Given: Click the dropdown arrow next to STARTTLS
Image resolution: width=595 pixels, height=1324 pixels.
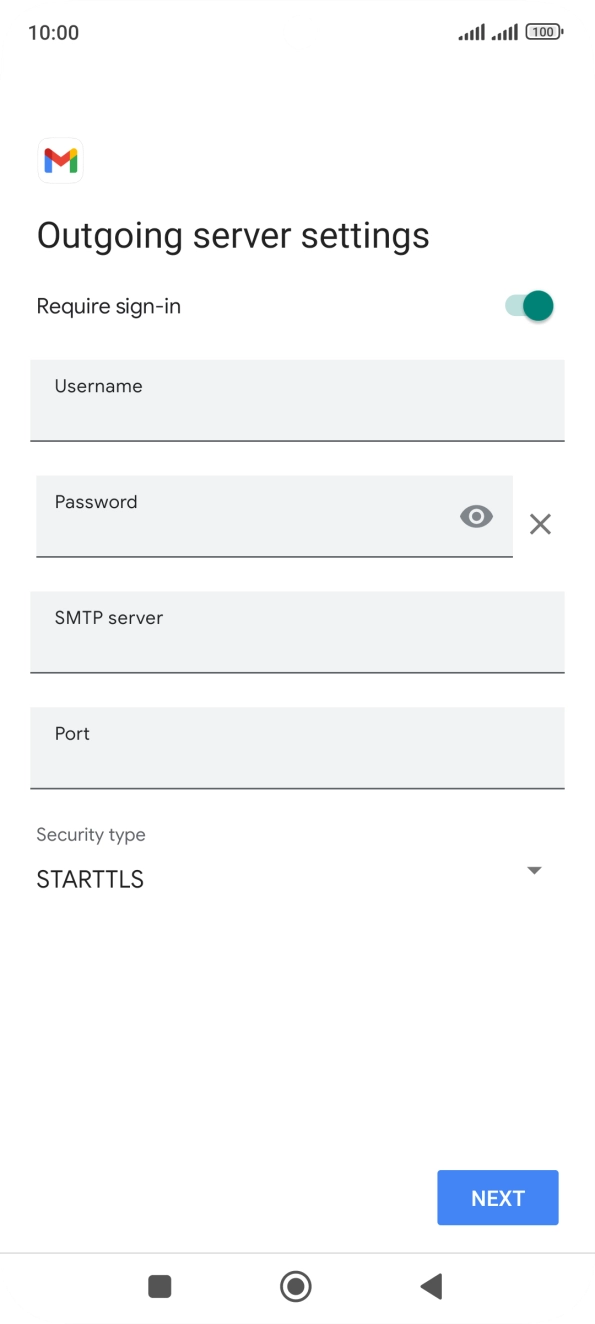Looking at the screenshot, I should (534, 870).
